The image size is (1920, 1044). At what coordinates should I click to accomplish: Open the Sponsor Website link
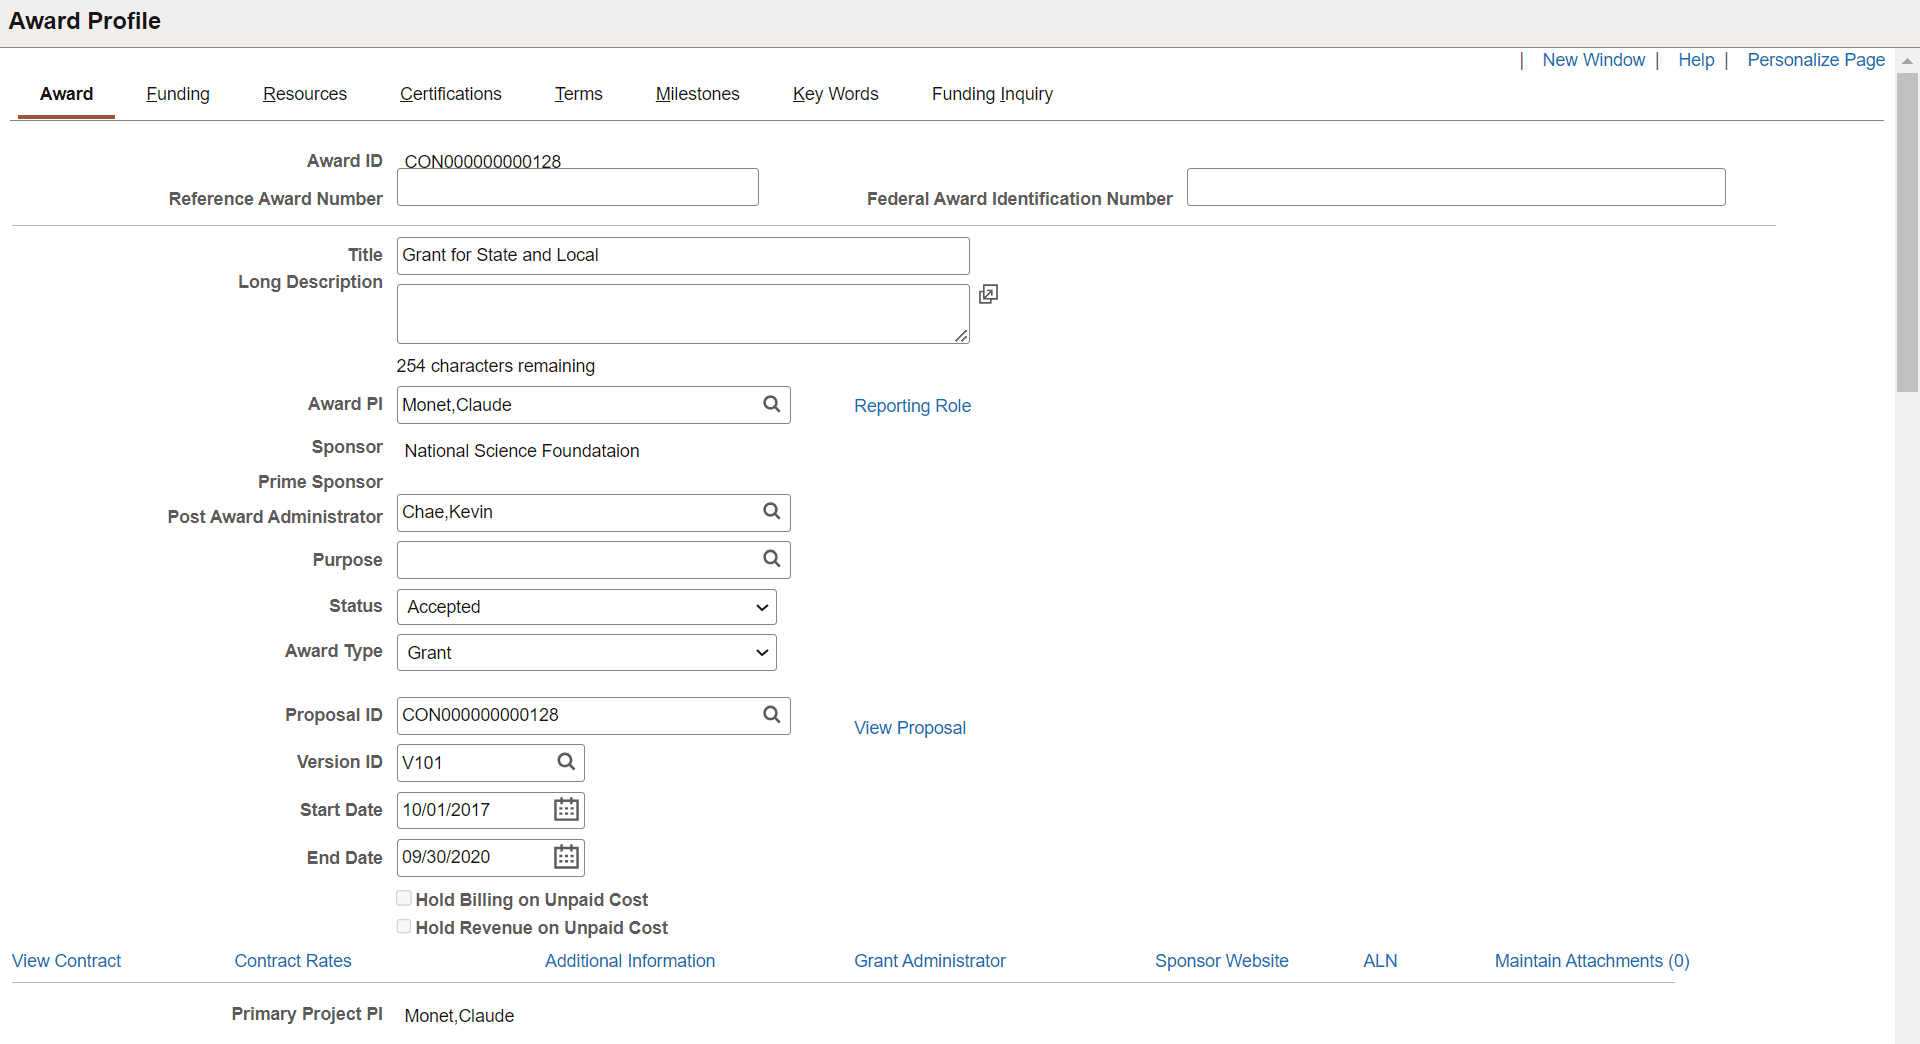(x=1222, y=961)
